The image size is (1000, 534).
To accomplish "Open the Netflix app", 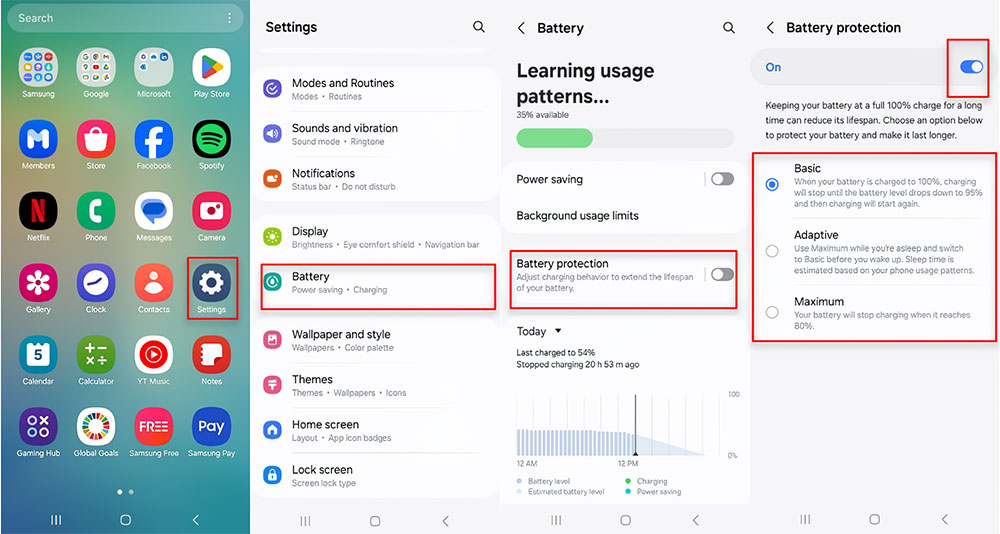I will pyautogui.click(x=38, y=211).
